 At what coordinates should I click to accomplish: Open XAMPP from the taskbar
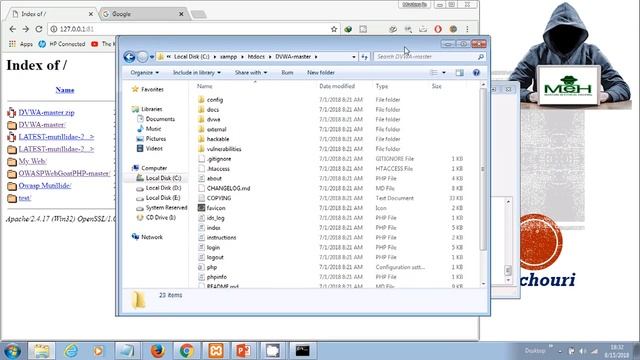216,351
